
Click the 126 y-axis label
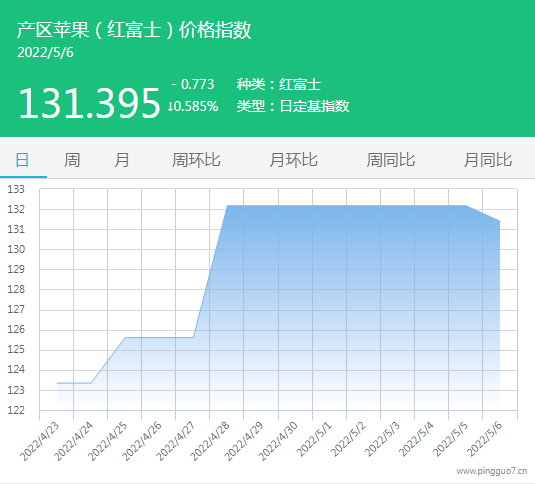(x=16, y=329)
